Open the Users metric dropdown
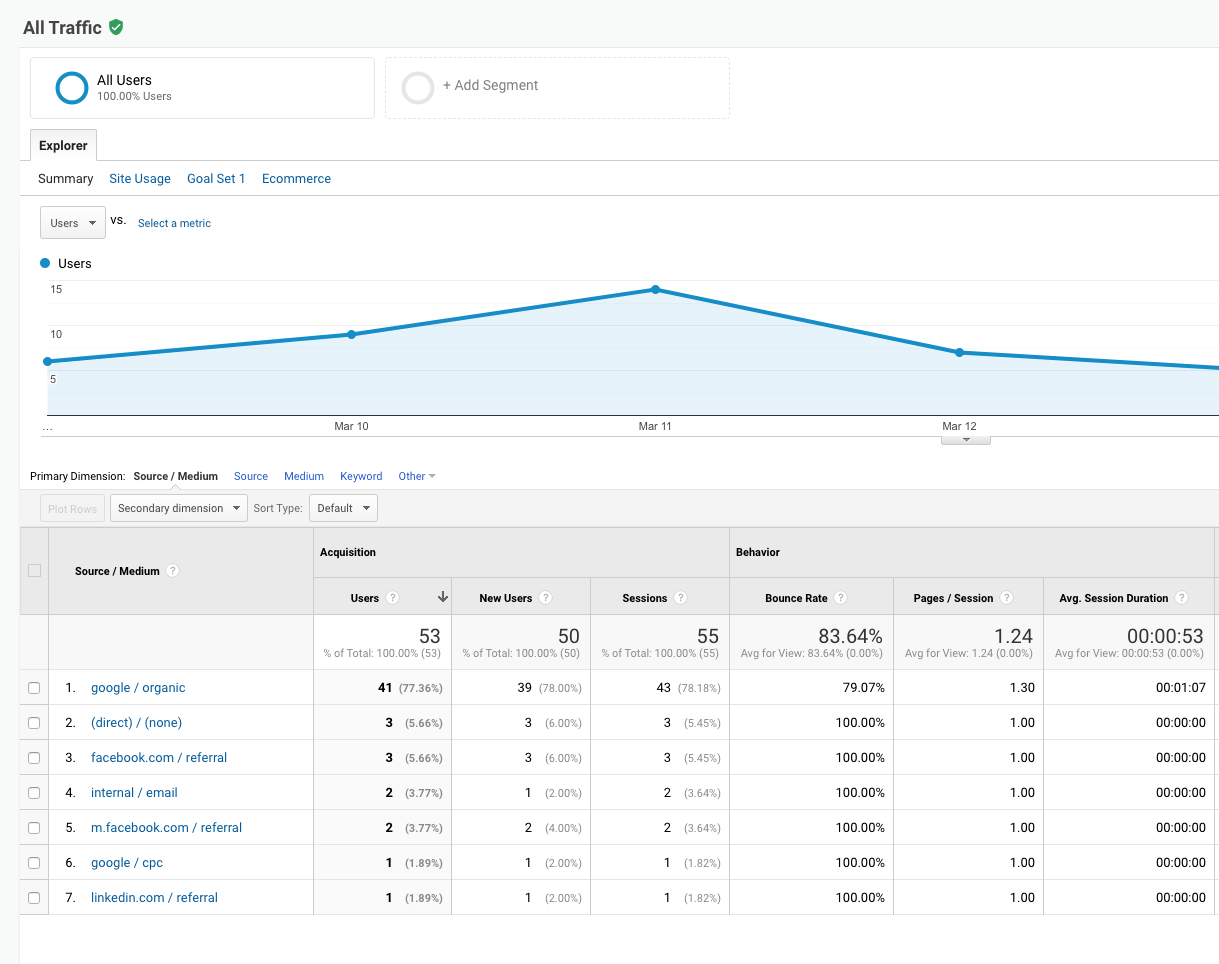The height and width of the screenshot is (964, 1219). 72,222
